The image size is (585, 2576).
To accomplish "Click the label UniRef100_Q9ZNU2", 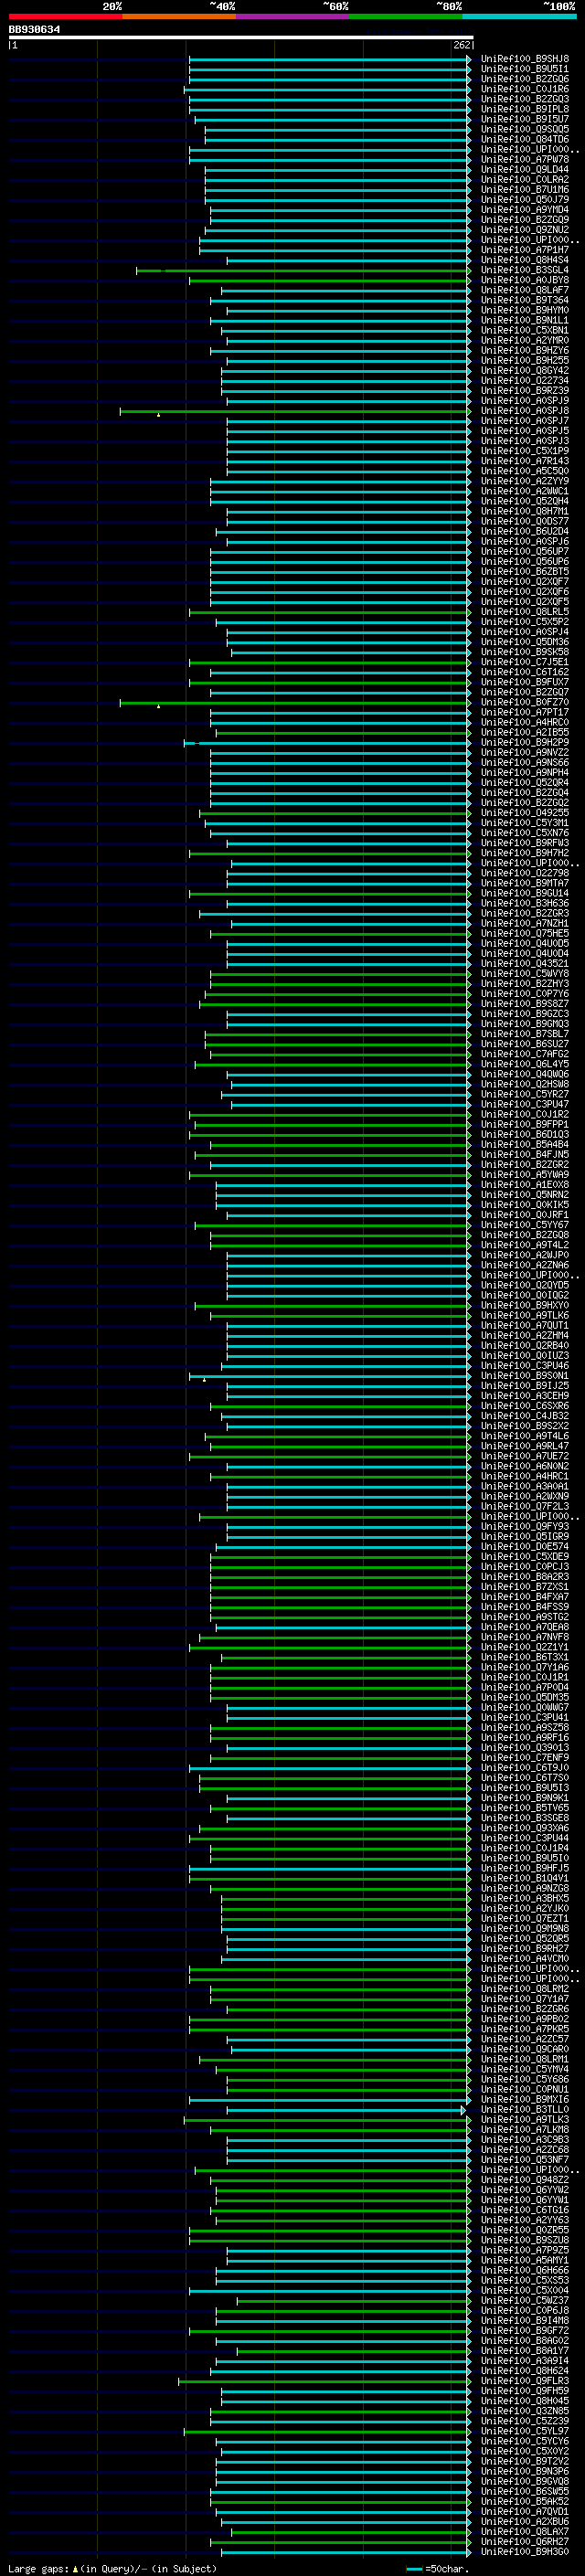I will (x=525, y=229).
